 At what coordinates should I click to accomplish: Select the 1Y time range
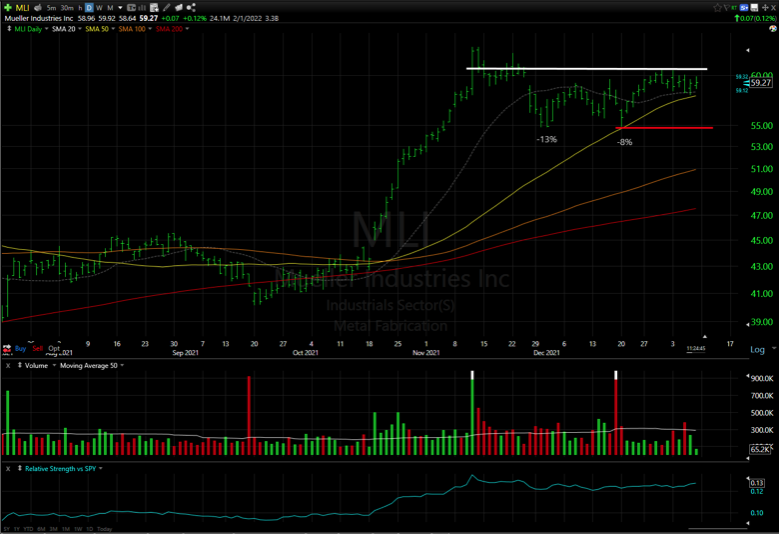tap(17, 529)
